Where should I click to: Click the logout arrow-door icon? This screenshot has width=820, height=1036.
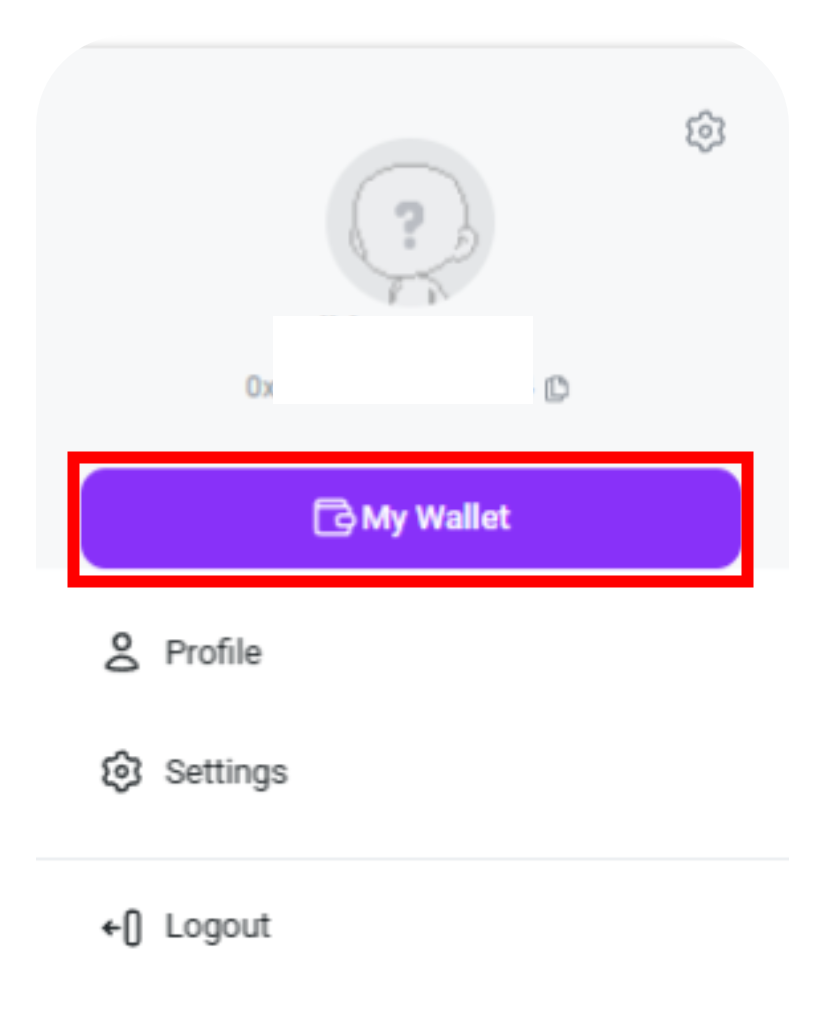click(122, 928)
